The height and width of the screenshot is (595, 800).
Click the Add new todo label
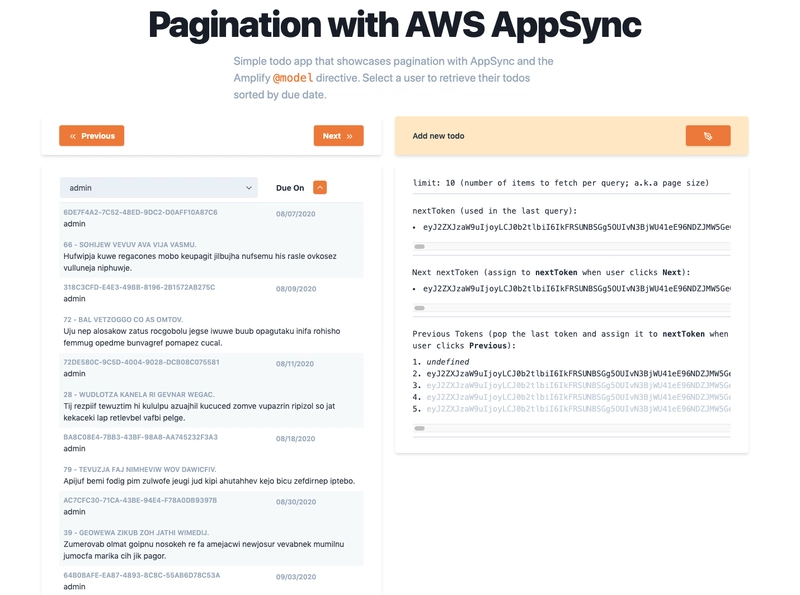pyautogui.click(x=438, y=136)
